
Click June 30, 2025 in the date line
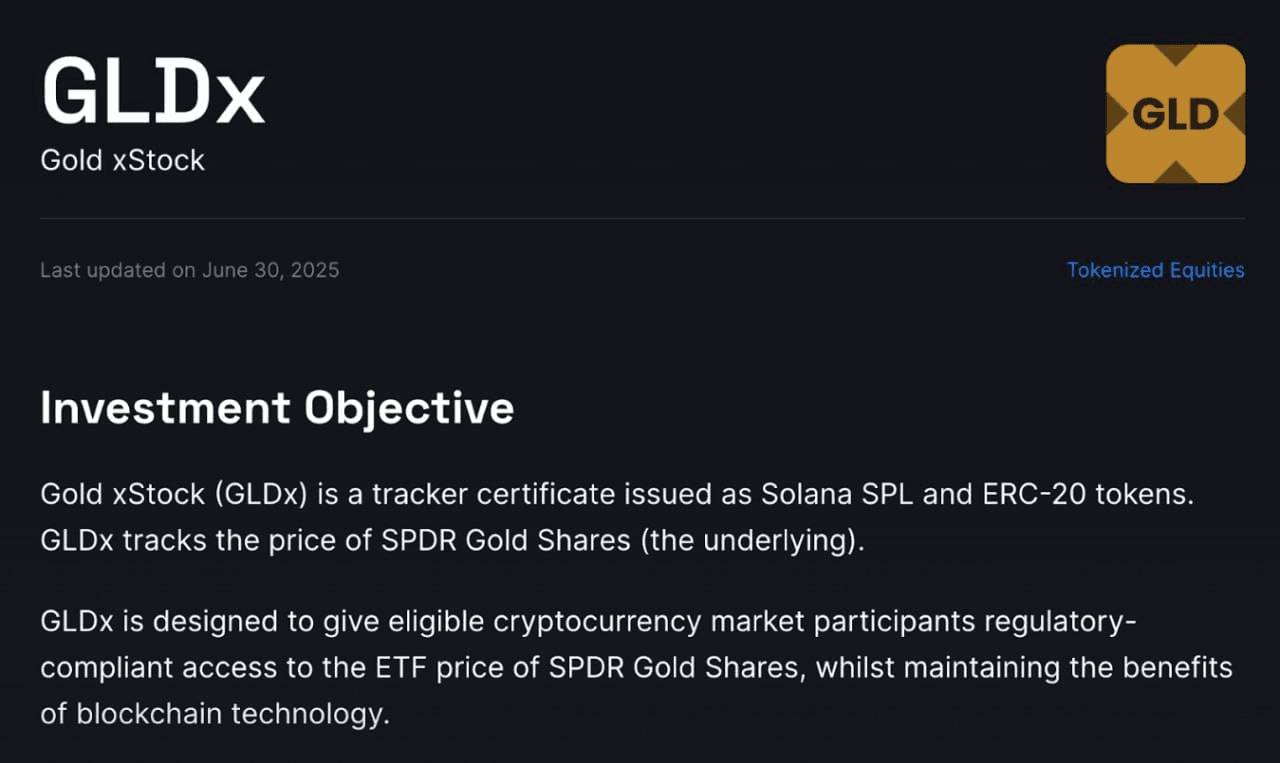[x=270, y=270]
